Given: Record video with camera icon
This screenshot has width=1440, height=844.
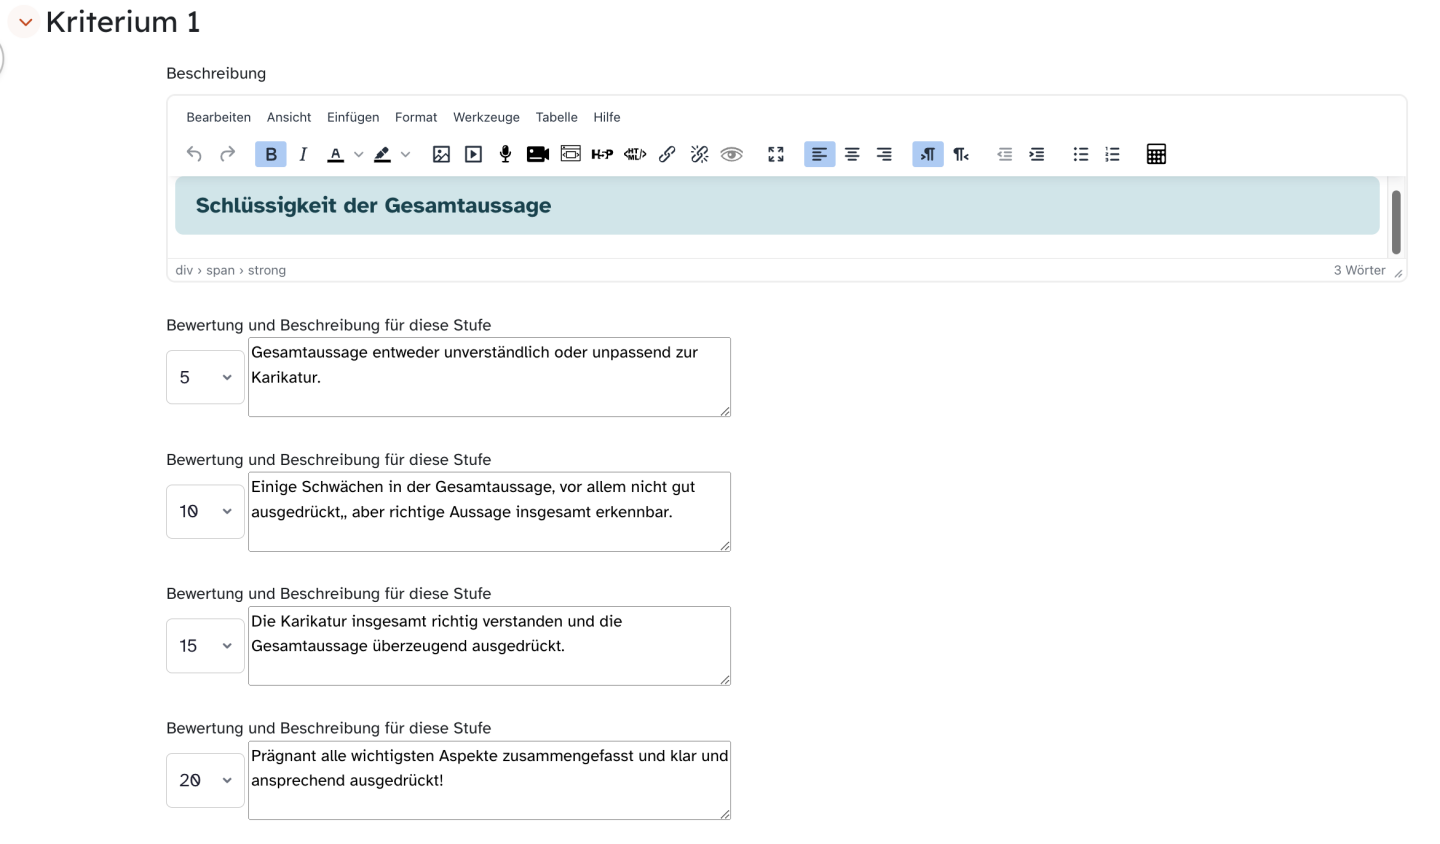Looking at the screenshot, I should click(538, 154).
